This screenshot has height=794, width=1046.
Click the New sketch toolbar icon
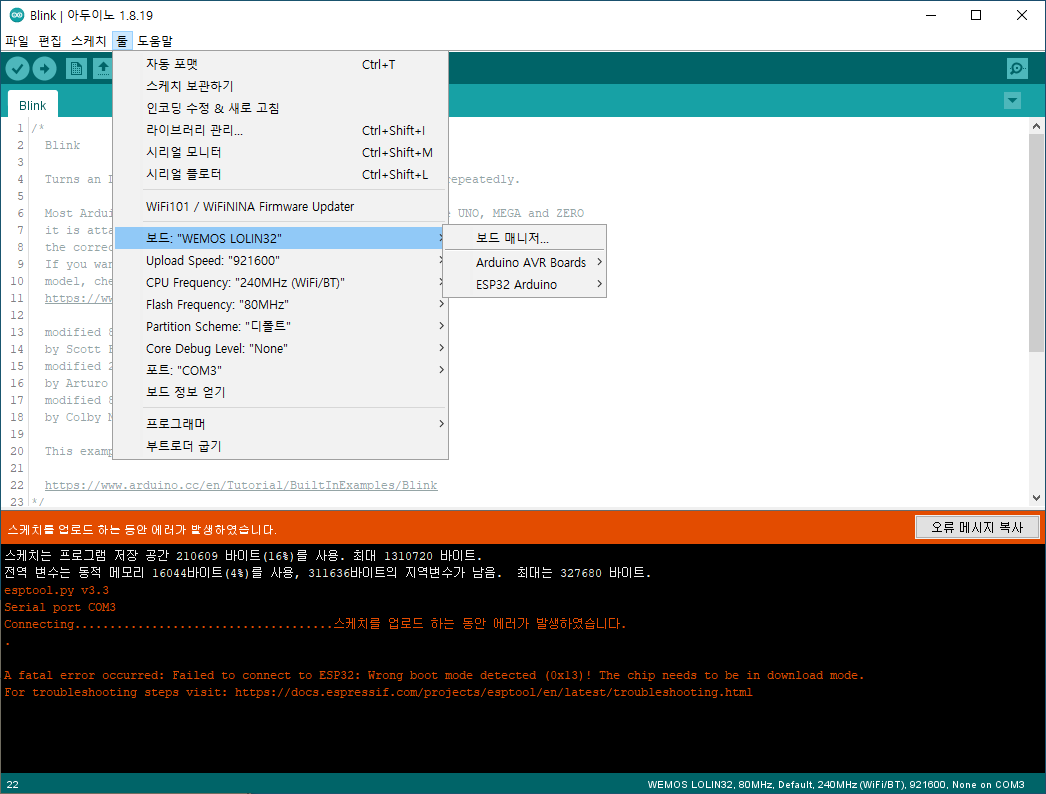pos(76,68)
